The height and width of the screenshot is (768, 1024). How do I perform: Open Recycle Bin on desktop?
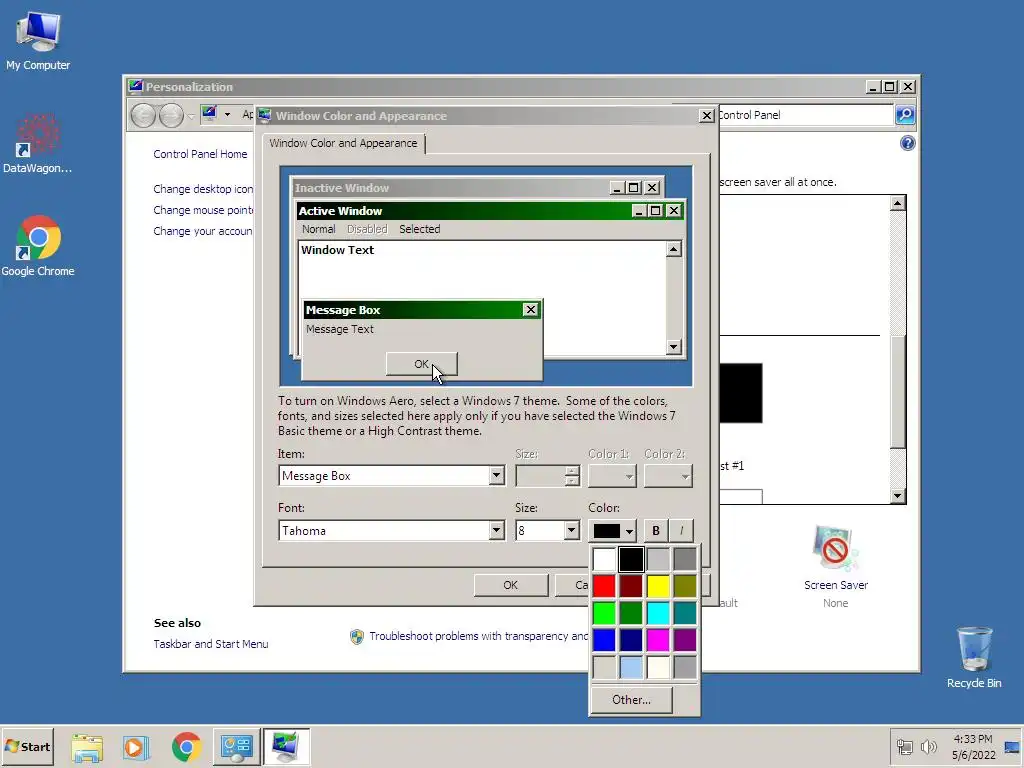(974, 657)
